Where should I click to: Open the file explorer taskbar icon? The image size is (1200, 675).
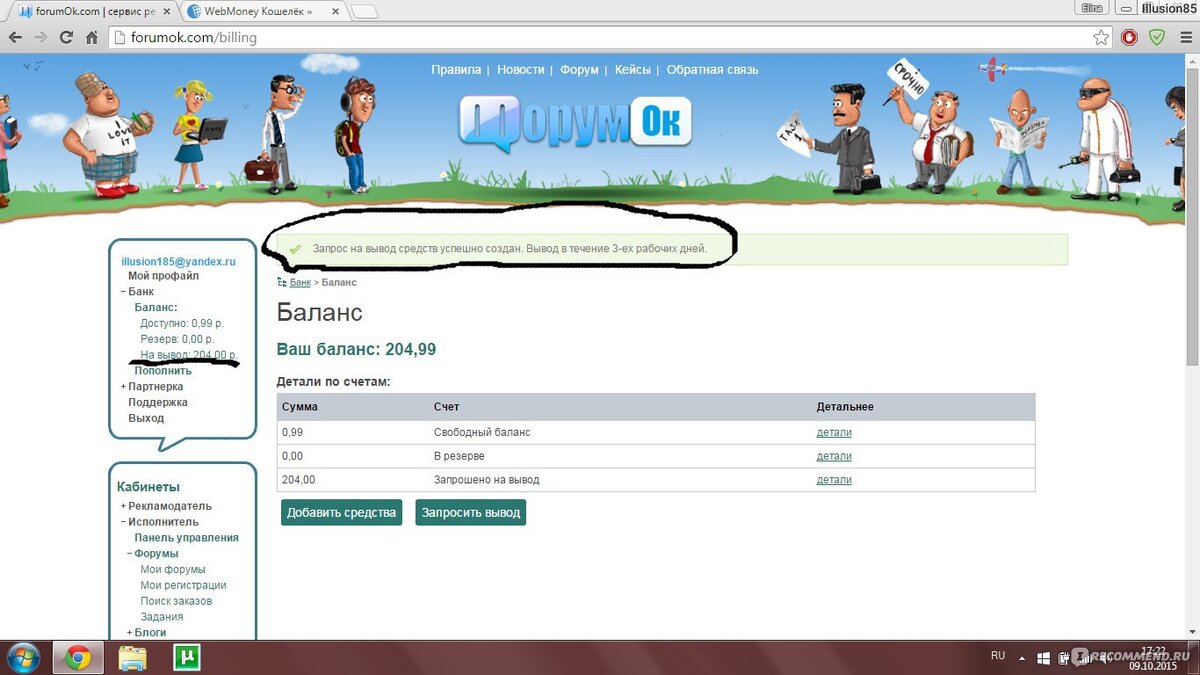pyautogui.click(x=132, y=657)
